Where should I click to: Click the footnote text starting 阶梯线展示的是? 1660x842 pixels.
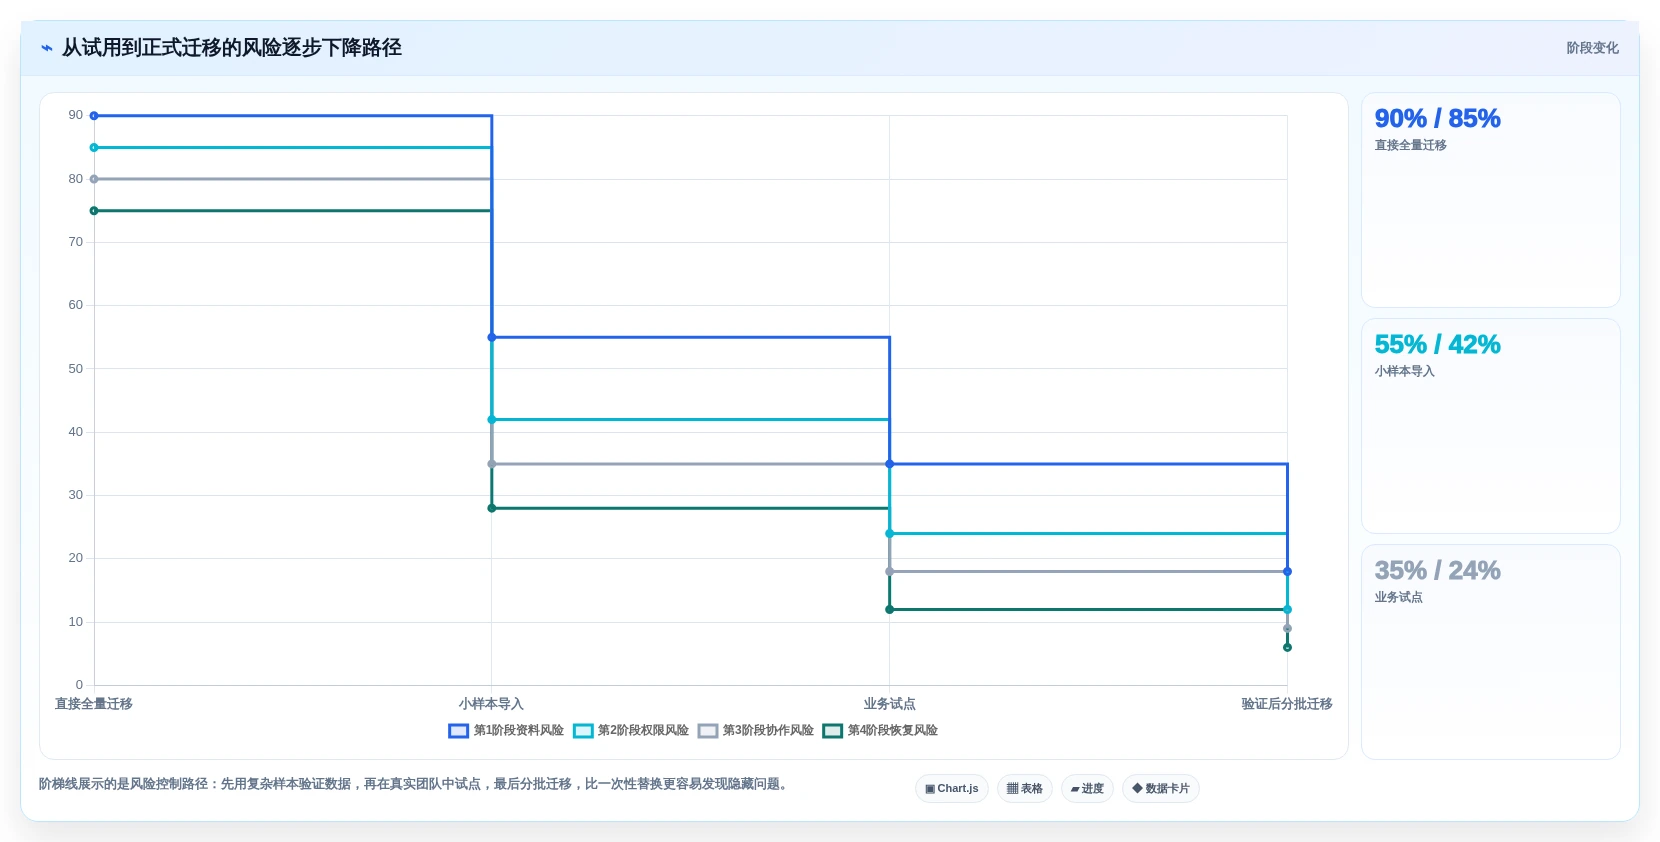[x=416, y=784]
